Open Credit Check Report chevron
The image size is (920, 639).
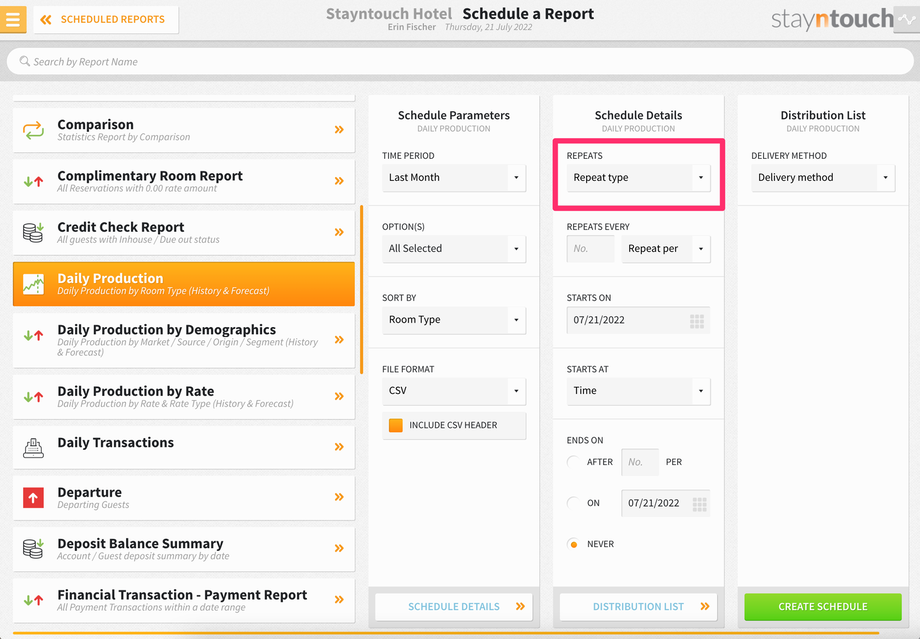pyautogui.click(x=339, y=232)
